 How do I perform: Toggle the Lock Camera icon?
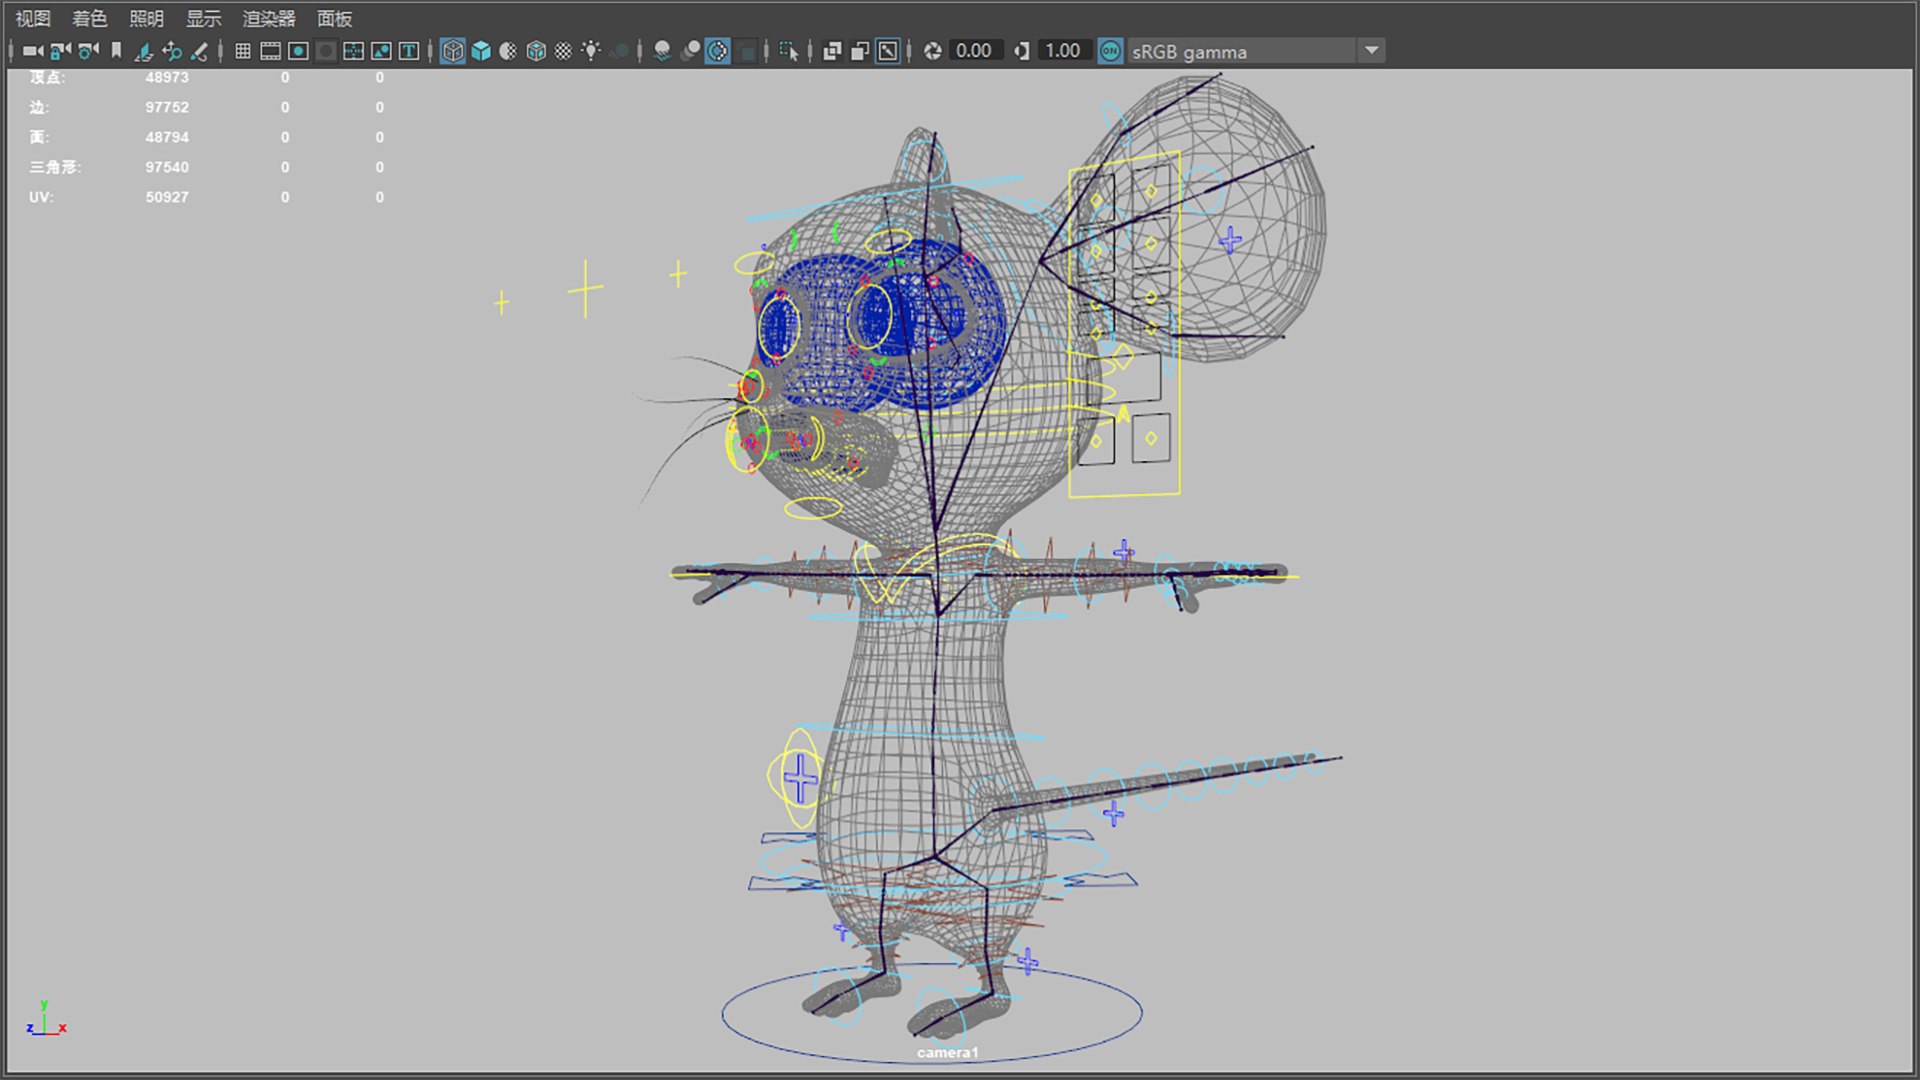click(x=61, y=51)
